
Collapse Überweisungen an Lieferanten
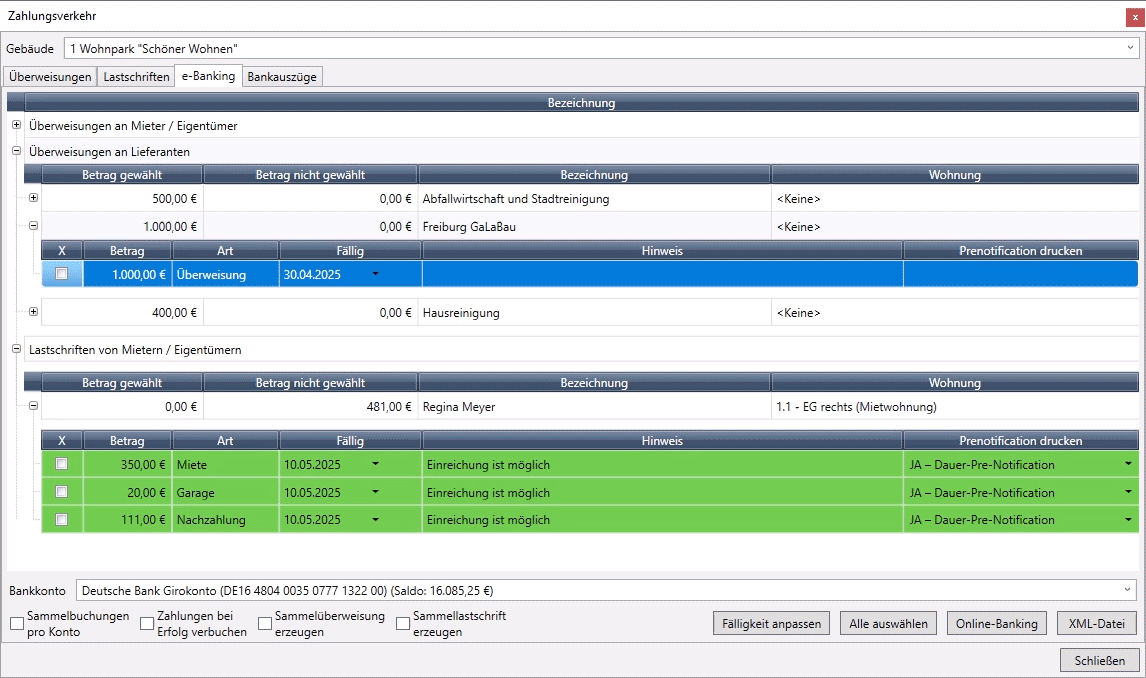pos(16,151)
